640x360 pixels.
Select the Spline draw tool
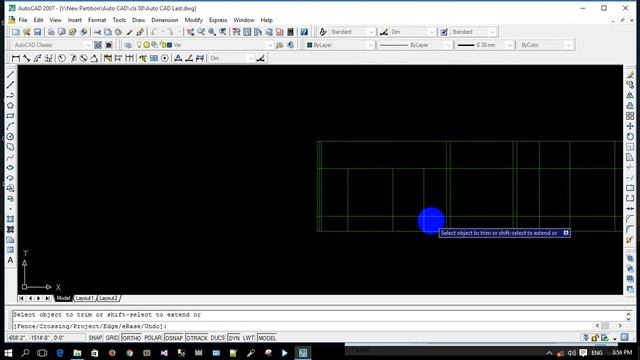click(x=10, y=157)
